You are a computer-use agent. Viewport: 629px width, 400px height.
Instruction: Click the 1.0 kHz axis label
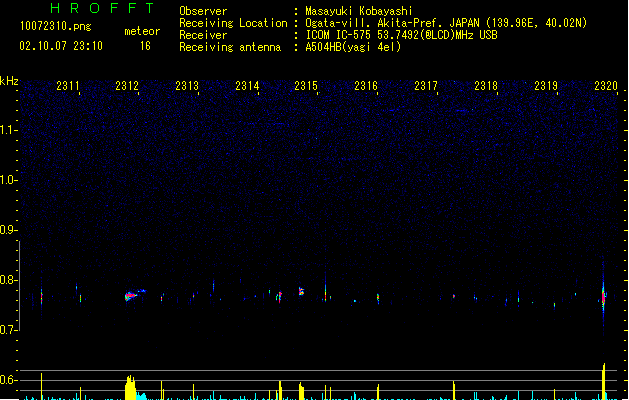(x=8, y=180)
